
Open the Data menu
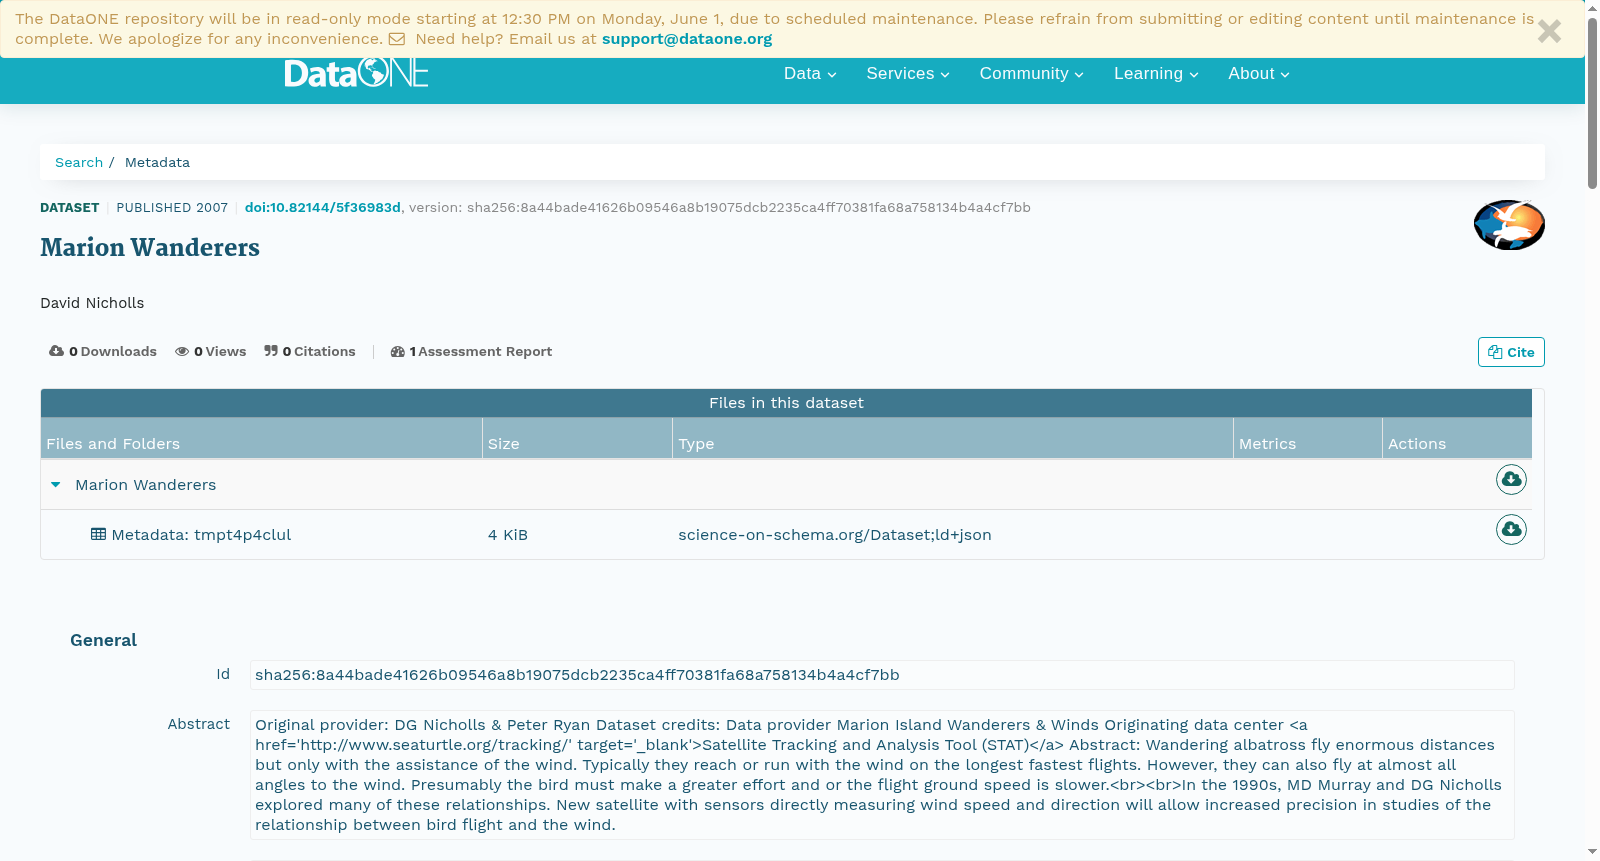pos(810,74)
